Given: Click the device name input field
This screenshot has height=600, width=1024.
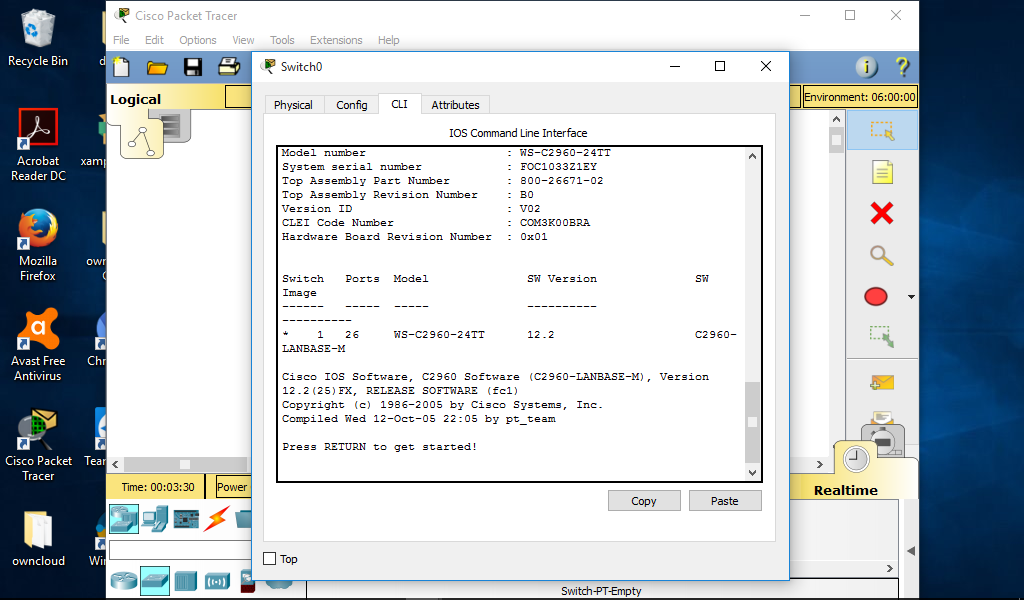Looking at the screenshot, I should tap(180, 550).
